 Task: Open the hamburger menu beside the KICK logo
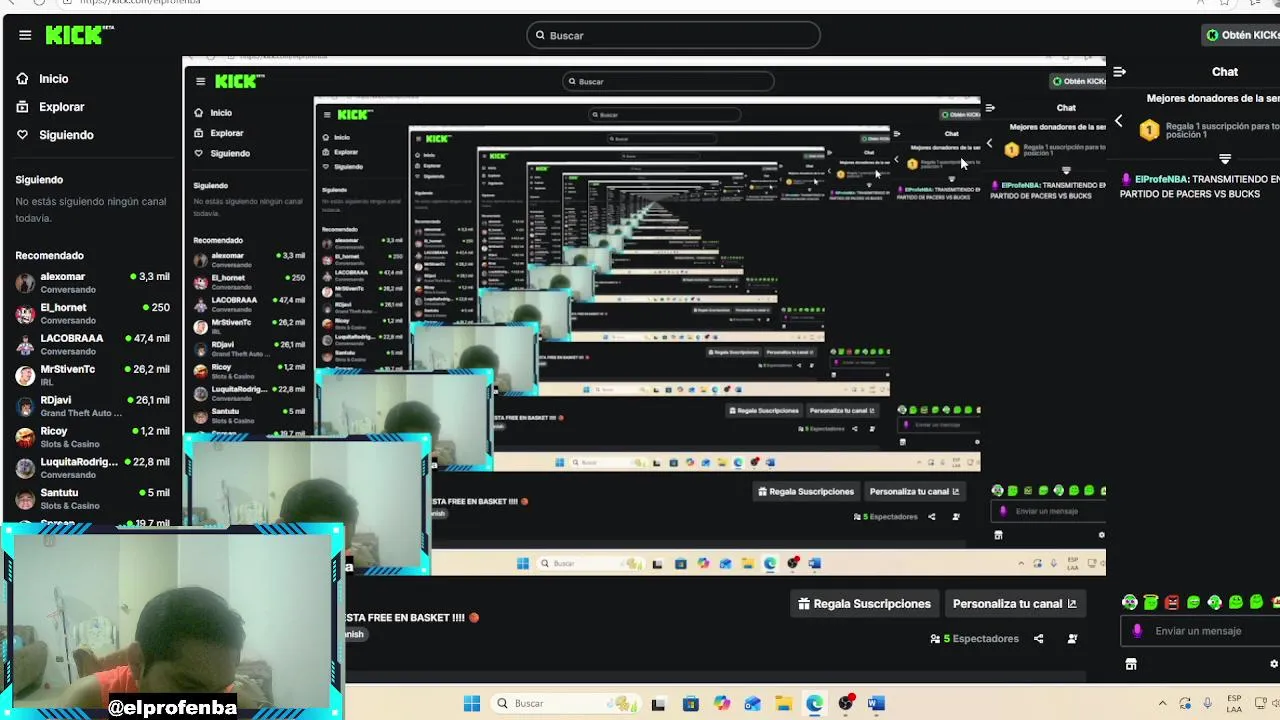pyautogui.click(x=25, y=35)
